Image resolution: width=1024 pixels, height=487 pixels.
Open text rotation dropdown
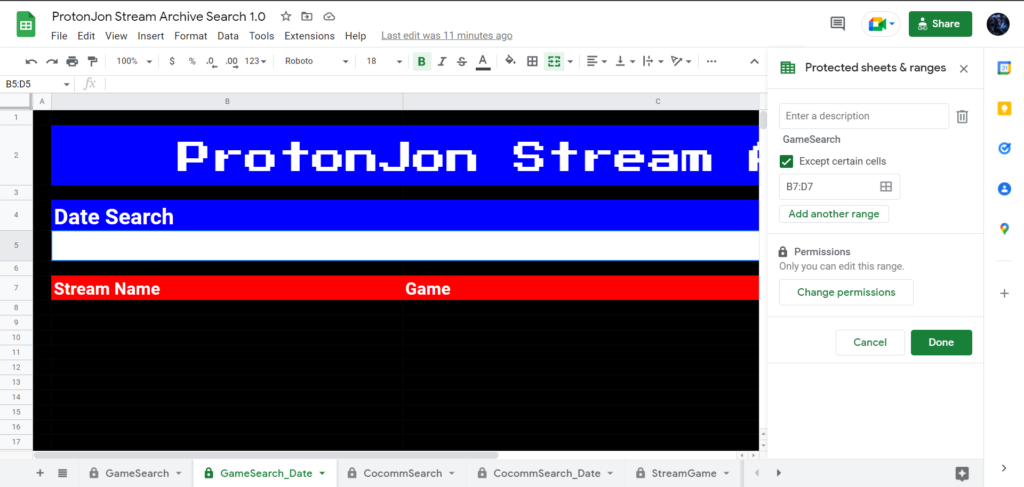681,61
